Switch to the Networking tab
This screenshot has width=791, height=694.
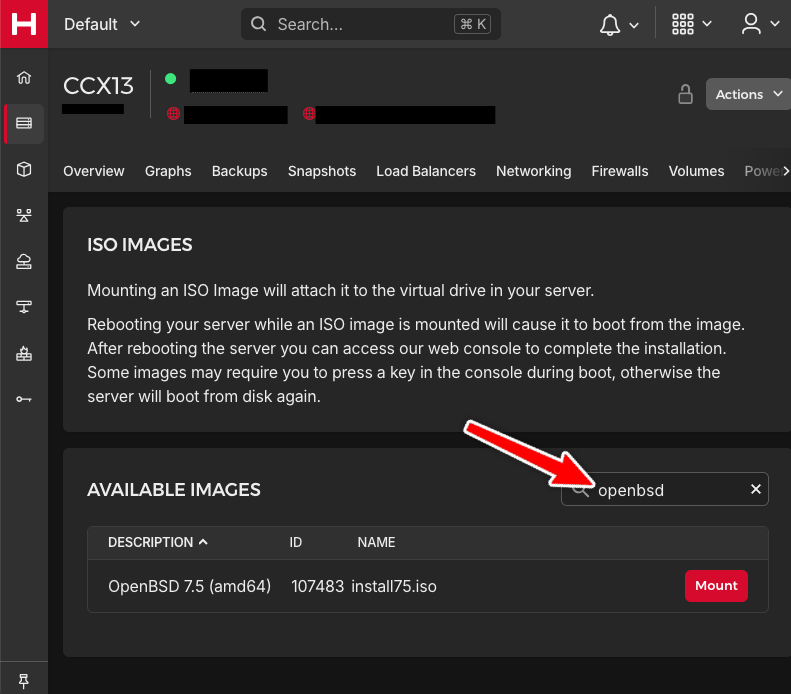pos(534,171)
